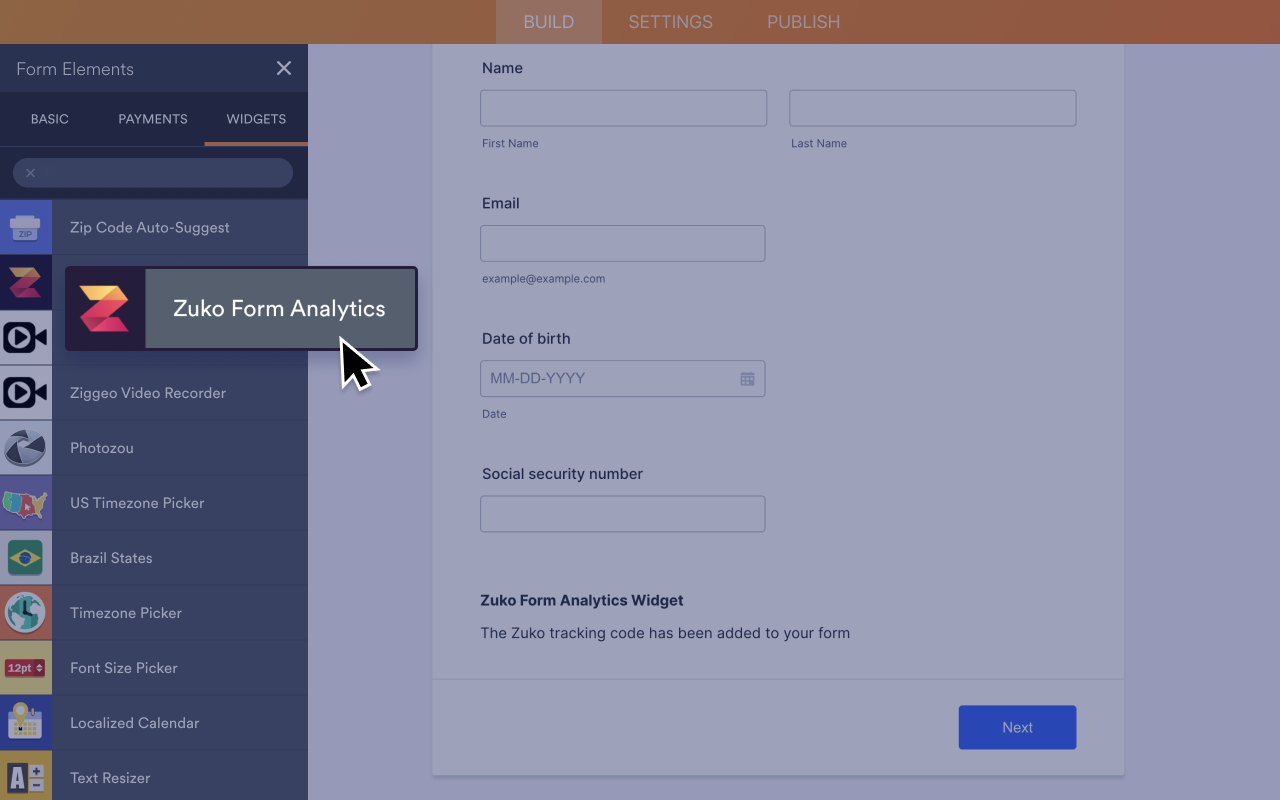Screen dimensions: 1280x800
Task: Select the US Timezone Picker map icon
Action: click(25, 502)
